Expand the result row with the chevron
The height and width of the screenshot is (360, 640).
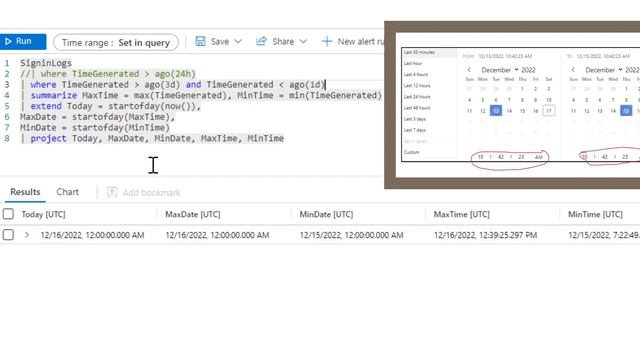point(27,235)
